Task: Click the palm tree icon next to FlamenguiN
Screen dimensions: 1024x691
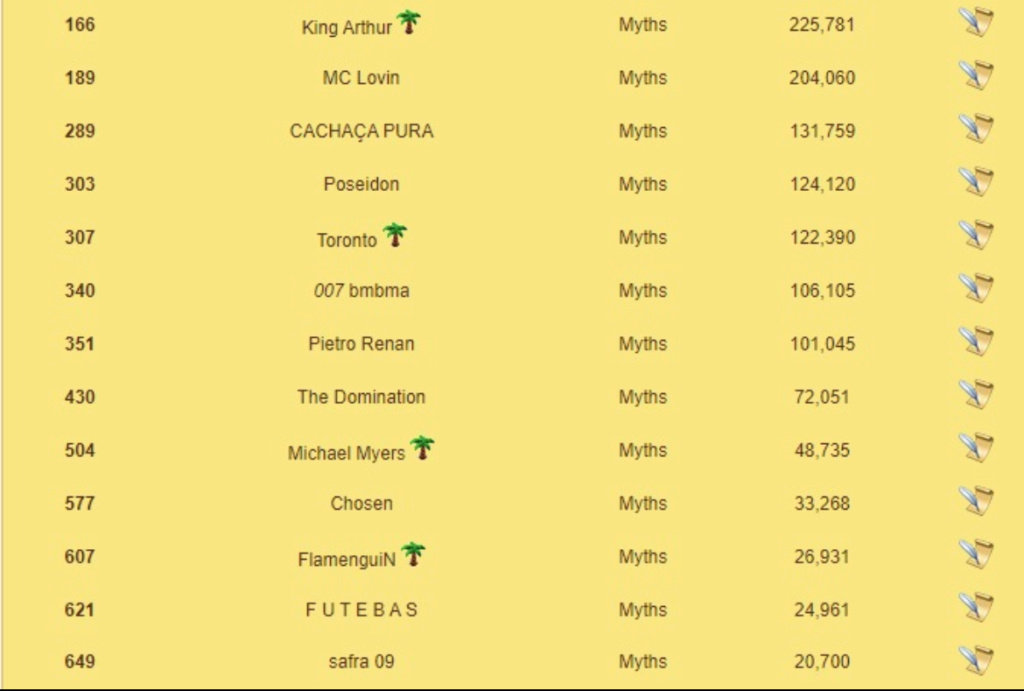Action: (413, 554)
